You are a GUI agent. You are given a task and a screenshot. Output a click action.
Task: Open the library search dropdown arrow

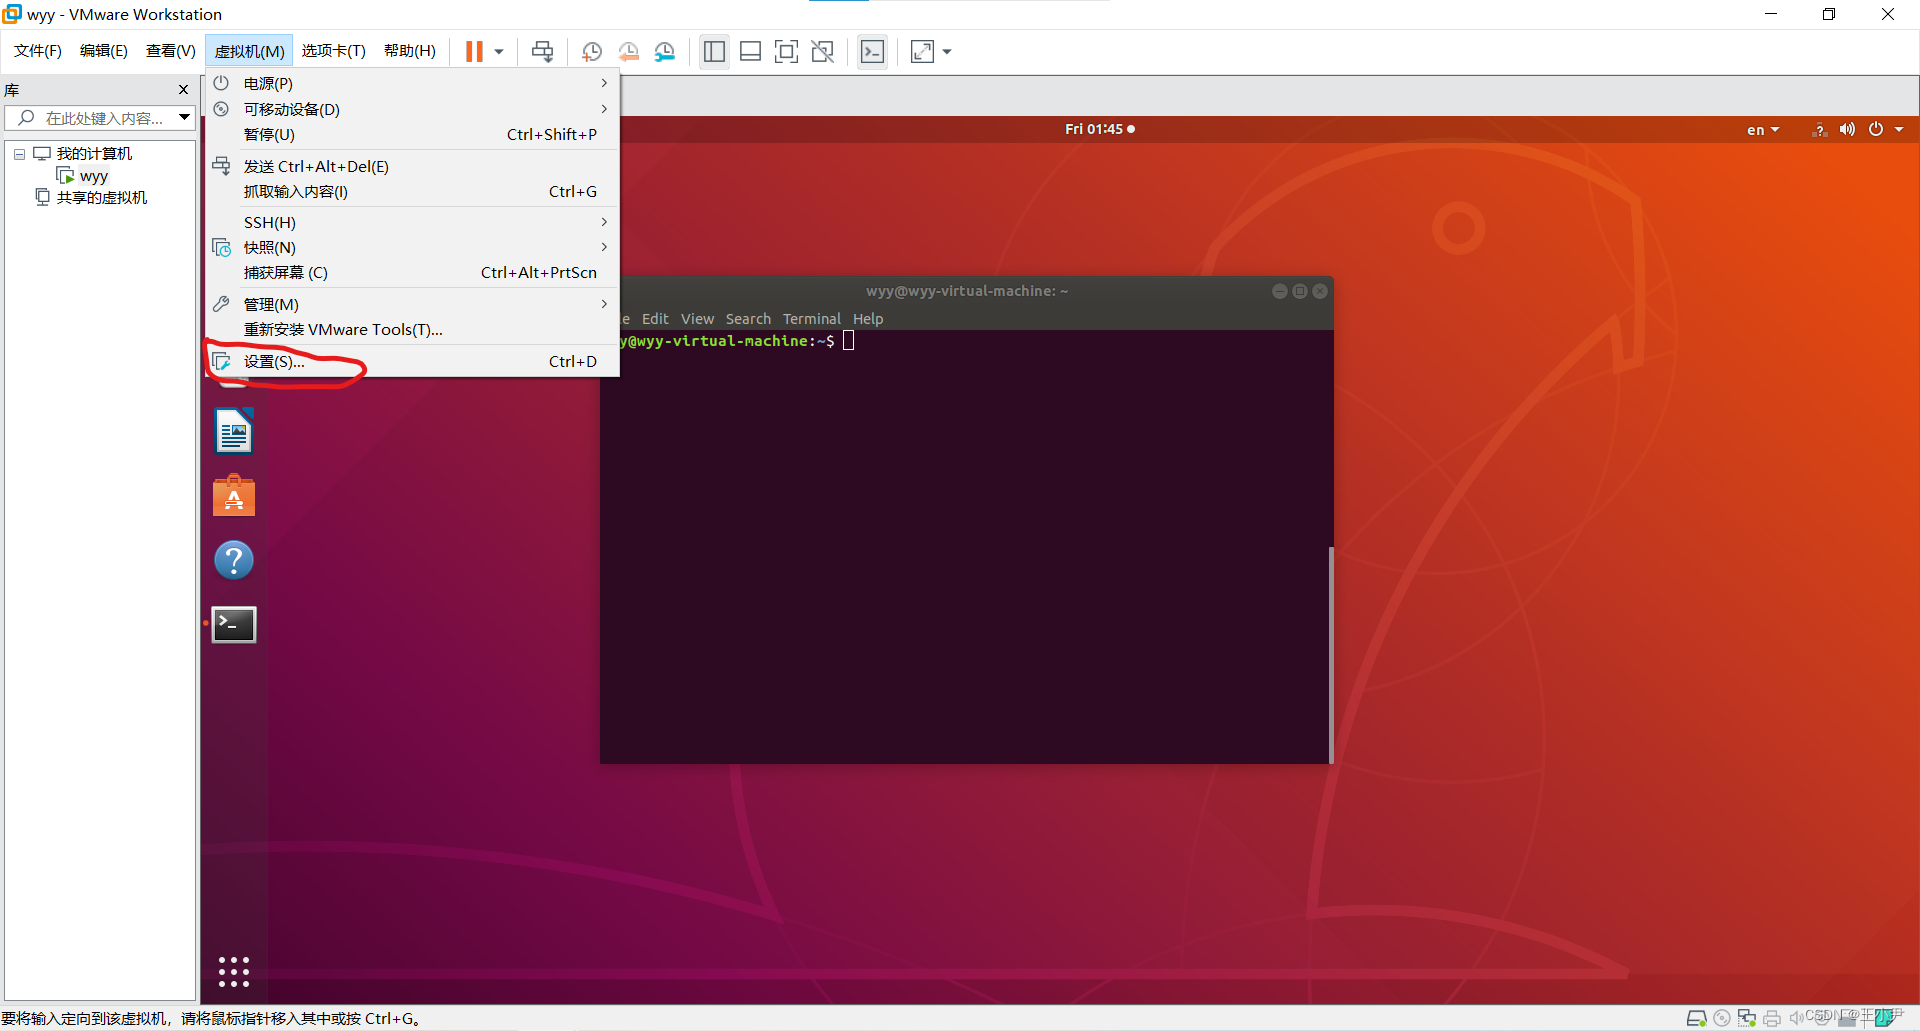point(185,118)
